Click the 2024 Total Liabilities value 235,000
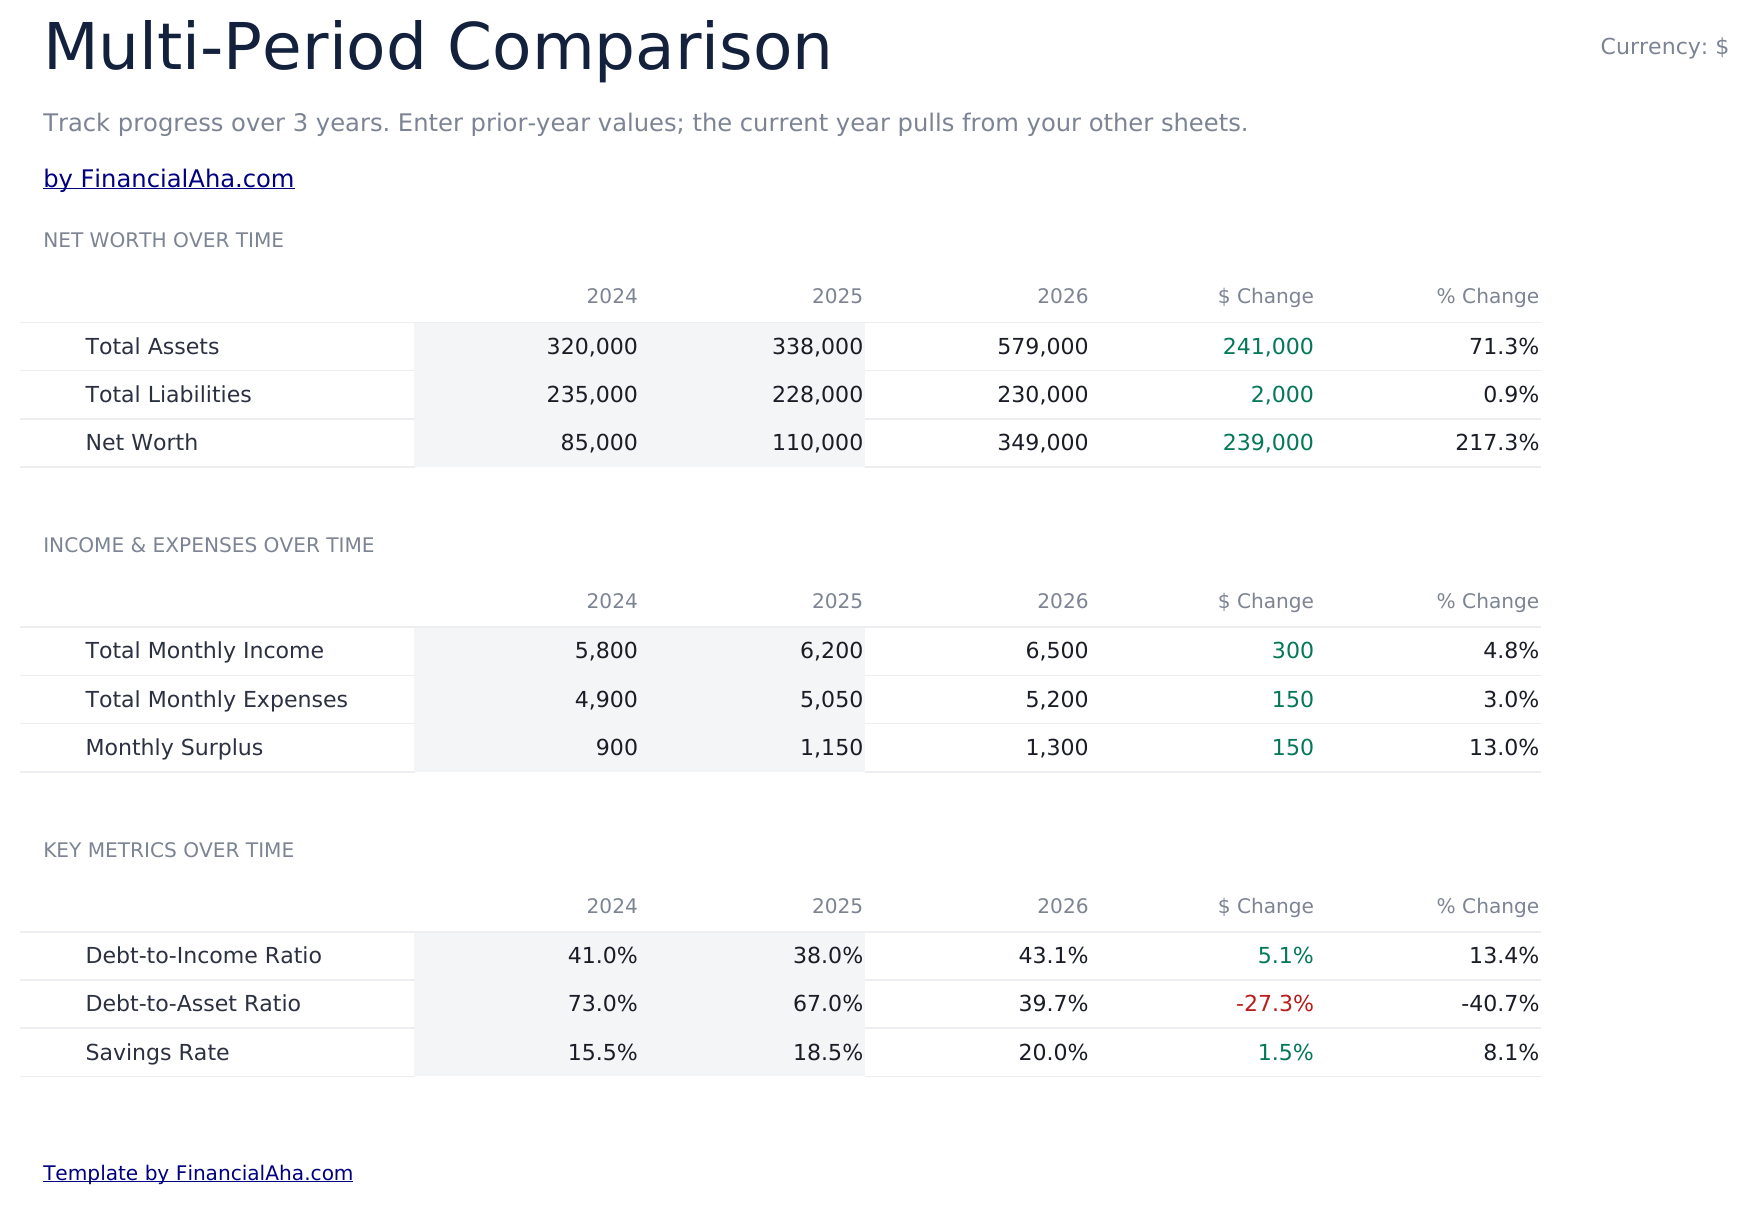1748x1205 pixels. (592, 395)
